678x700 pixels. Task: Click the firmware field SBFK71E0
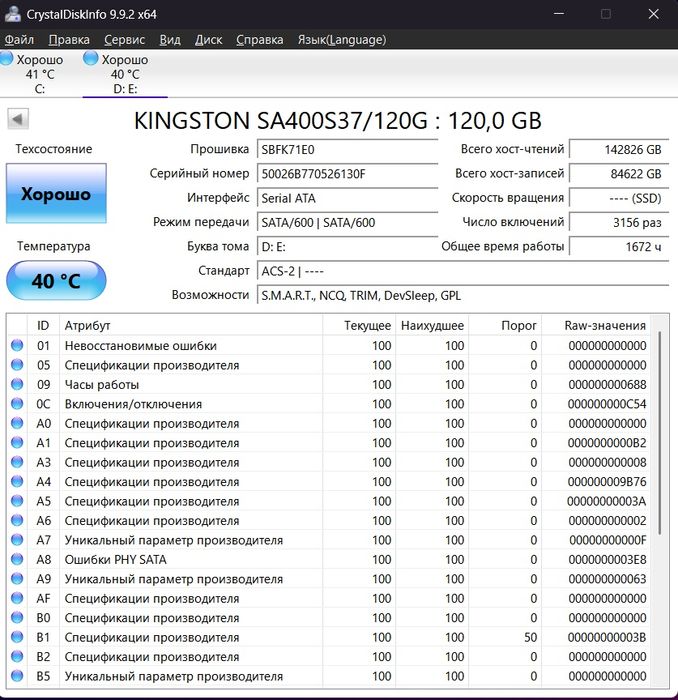(x=347, y=150)
